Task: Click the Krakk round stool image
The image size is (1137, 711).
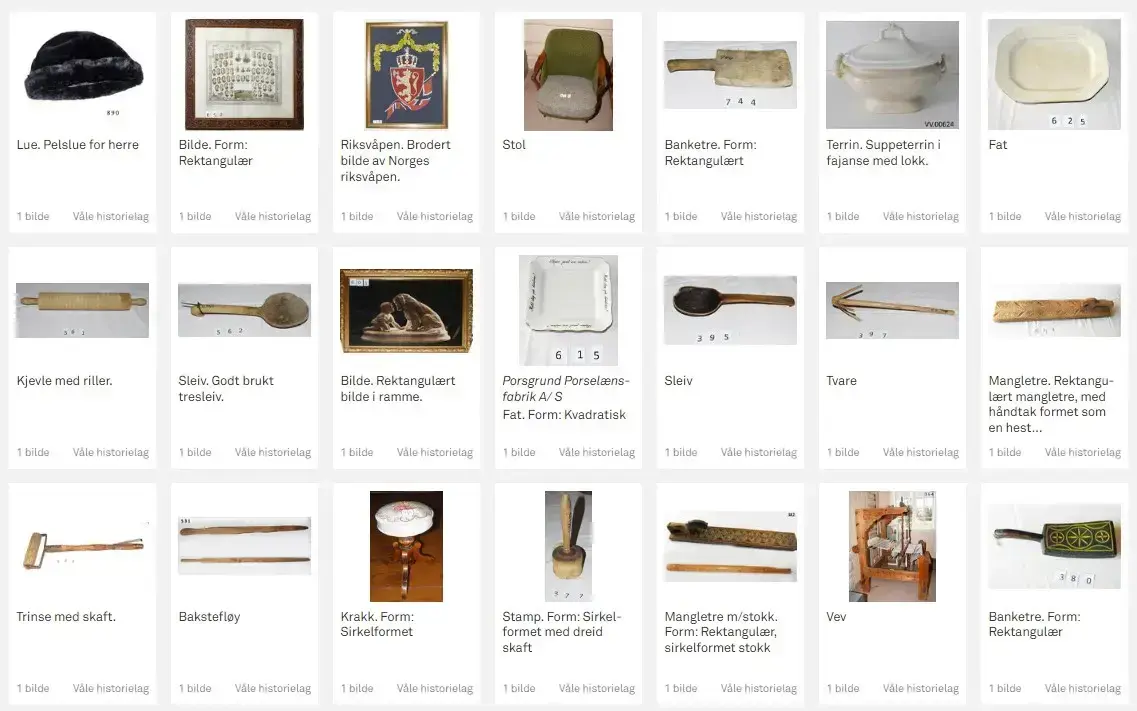Action: [406, 546]
